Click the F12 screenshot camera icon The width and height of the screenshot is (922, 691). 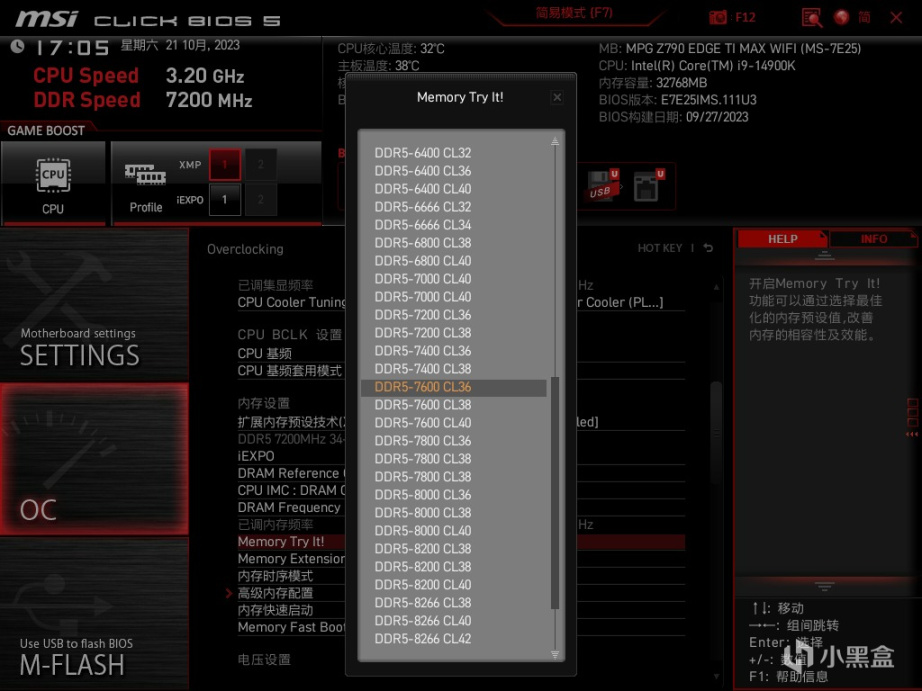(x=718, y=17)
